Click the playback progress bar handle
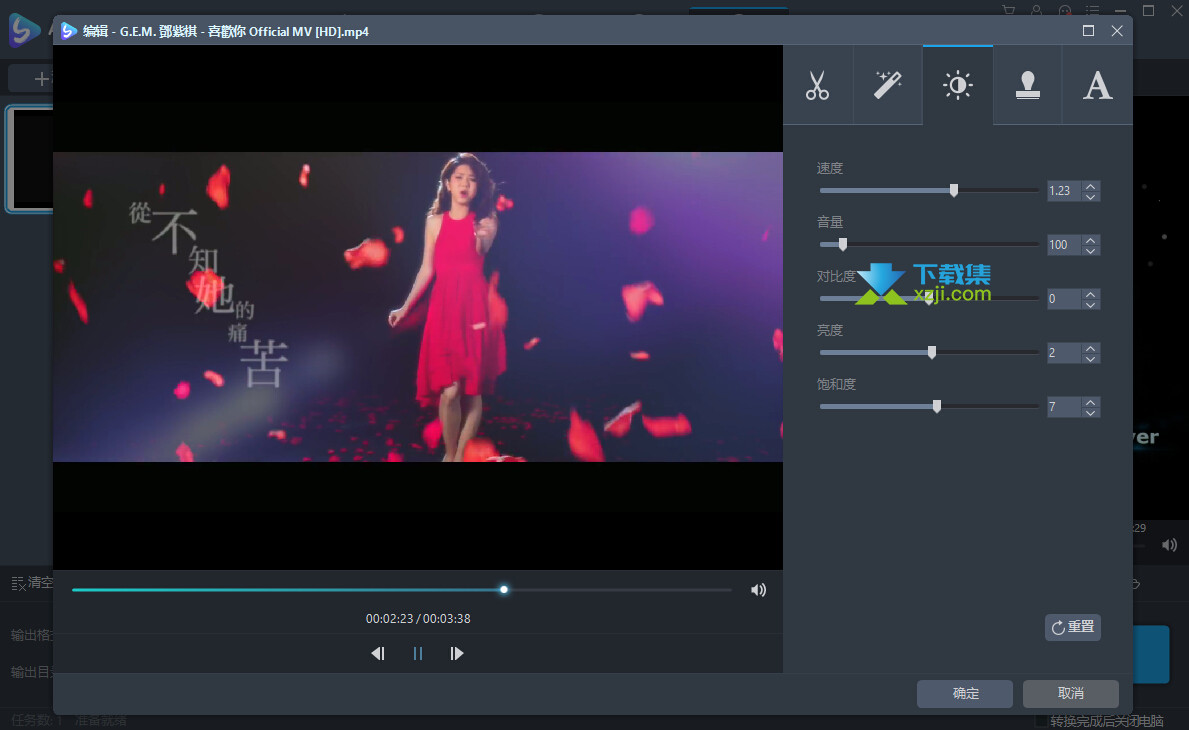Image resolution: width=1189 pixels, height=730 pixels. pyautogui.click(x=504, y=589)
